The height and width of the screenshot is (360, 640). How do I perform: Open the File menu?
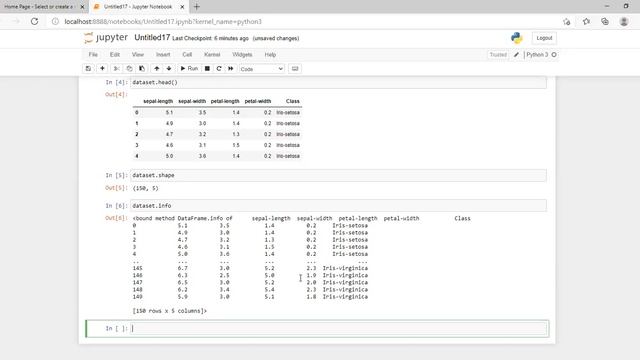(93, 54)
